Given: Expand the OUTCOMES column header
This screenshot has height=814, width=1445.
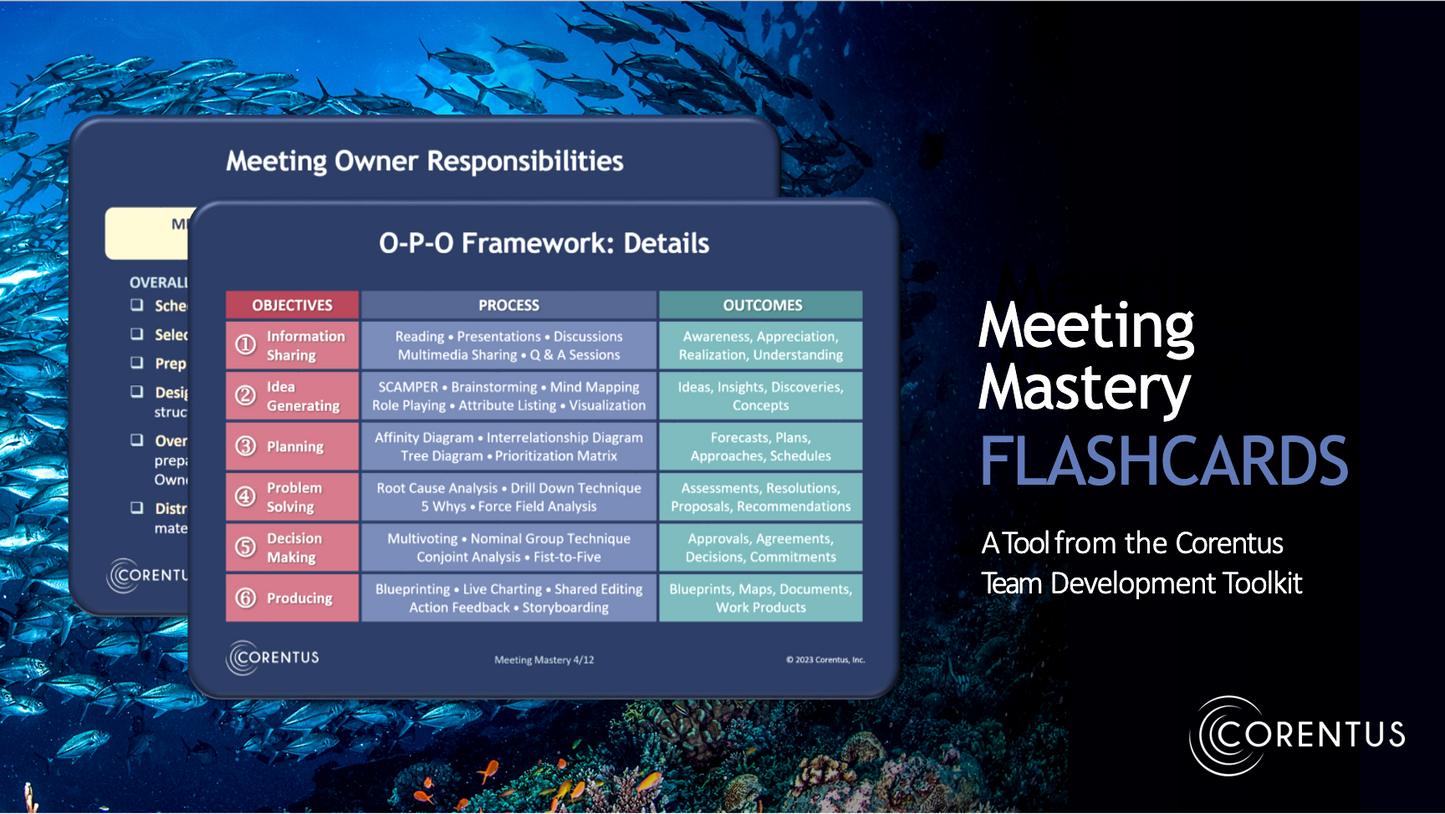Looking at the screenshot, I should point(761,305).
